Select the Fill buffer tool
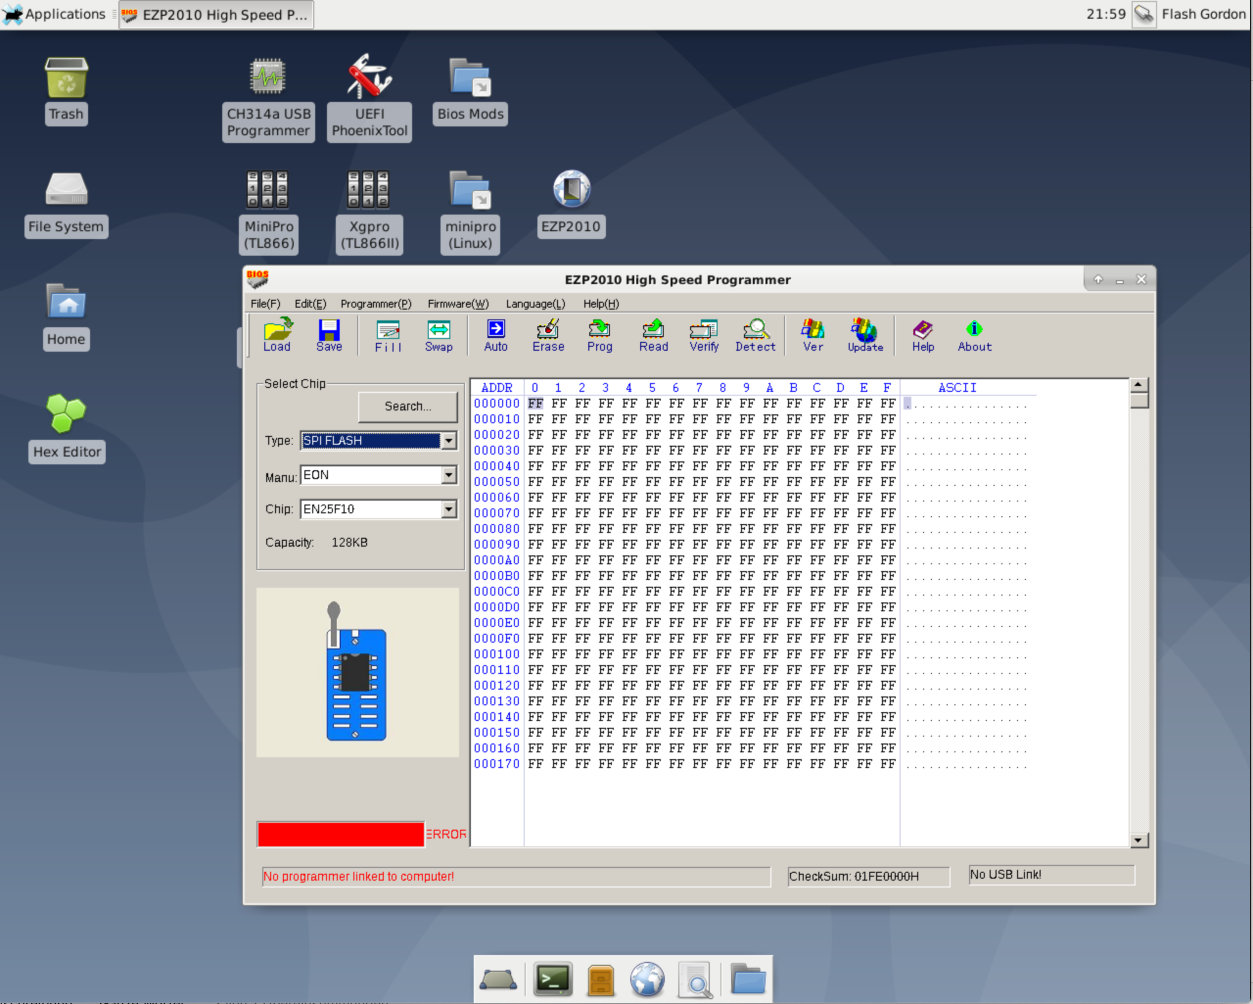The height and width of the screenshot is (1004, 1253). coord(388,334)
